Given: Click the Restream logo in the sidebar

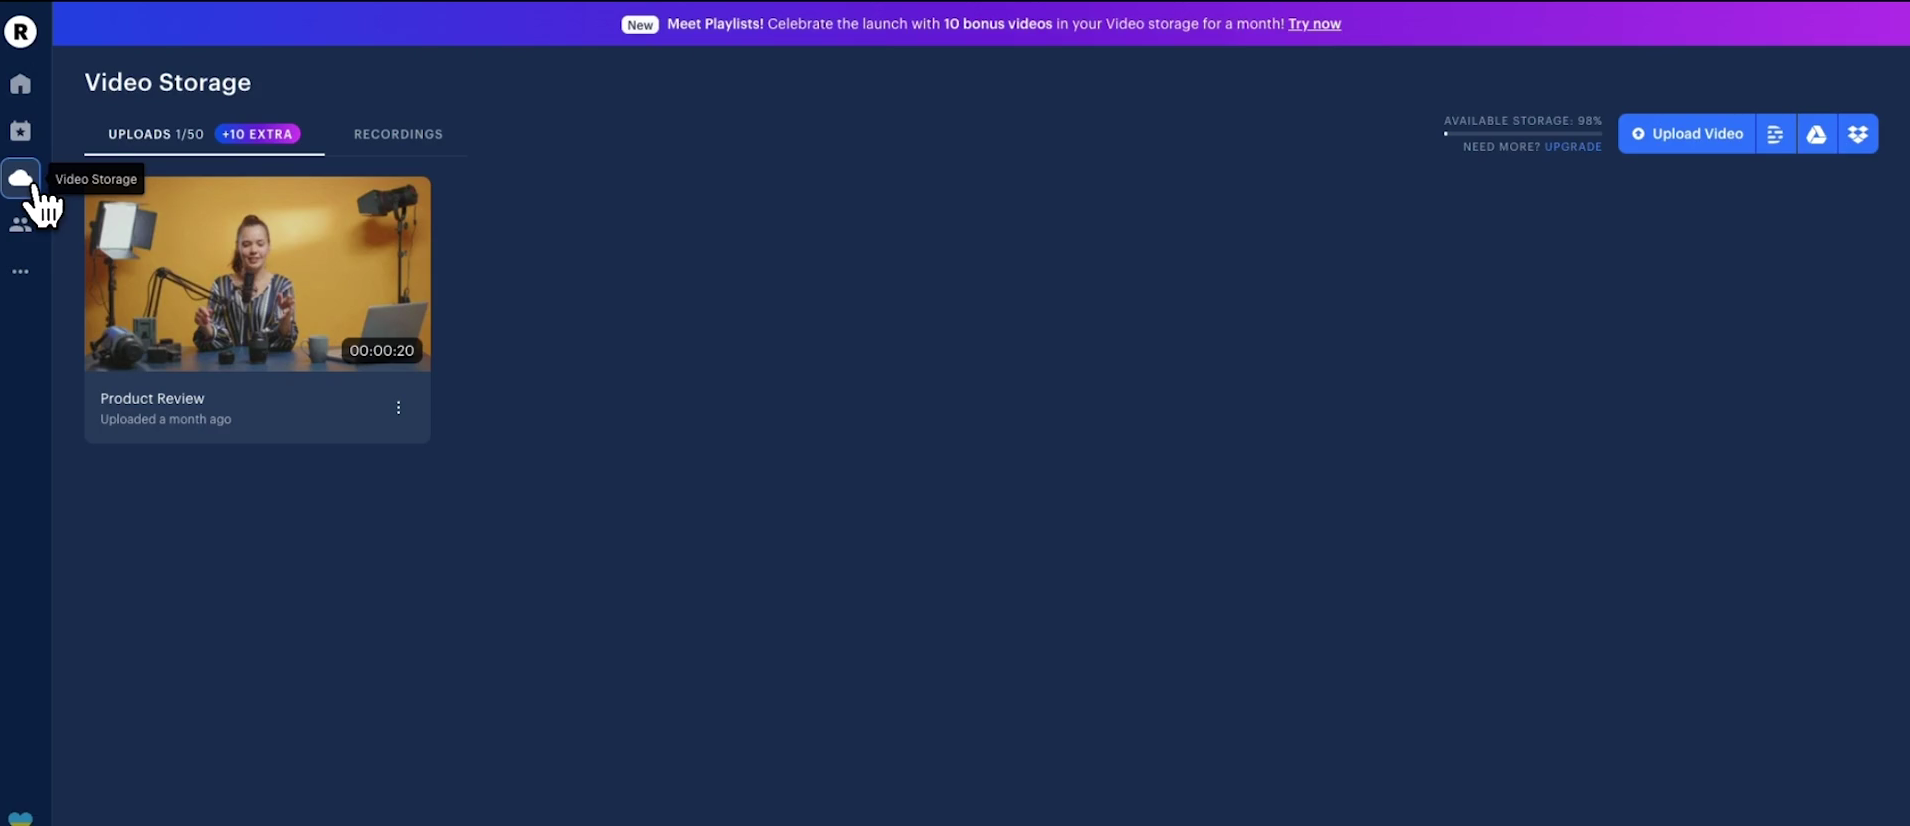Looking at the screenshot, I should pyautogui.click(x=20, y=32).
